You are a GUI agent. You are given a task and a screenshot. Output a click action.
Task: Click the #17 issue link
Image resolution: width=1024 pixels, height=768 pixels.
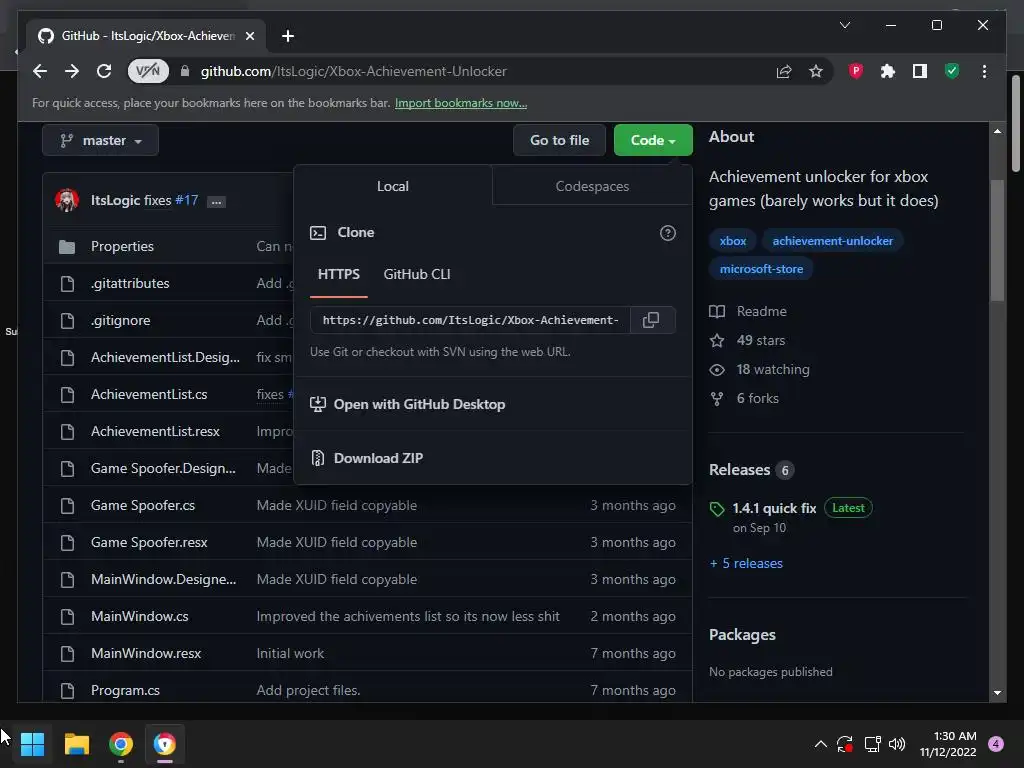tap(186, 200)
